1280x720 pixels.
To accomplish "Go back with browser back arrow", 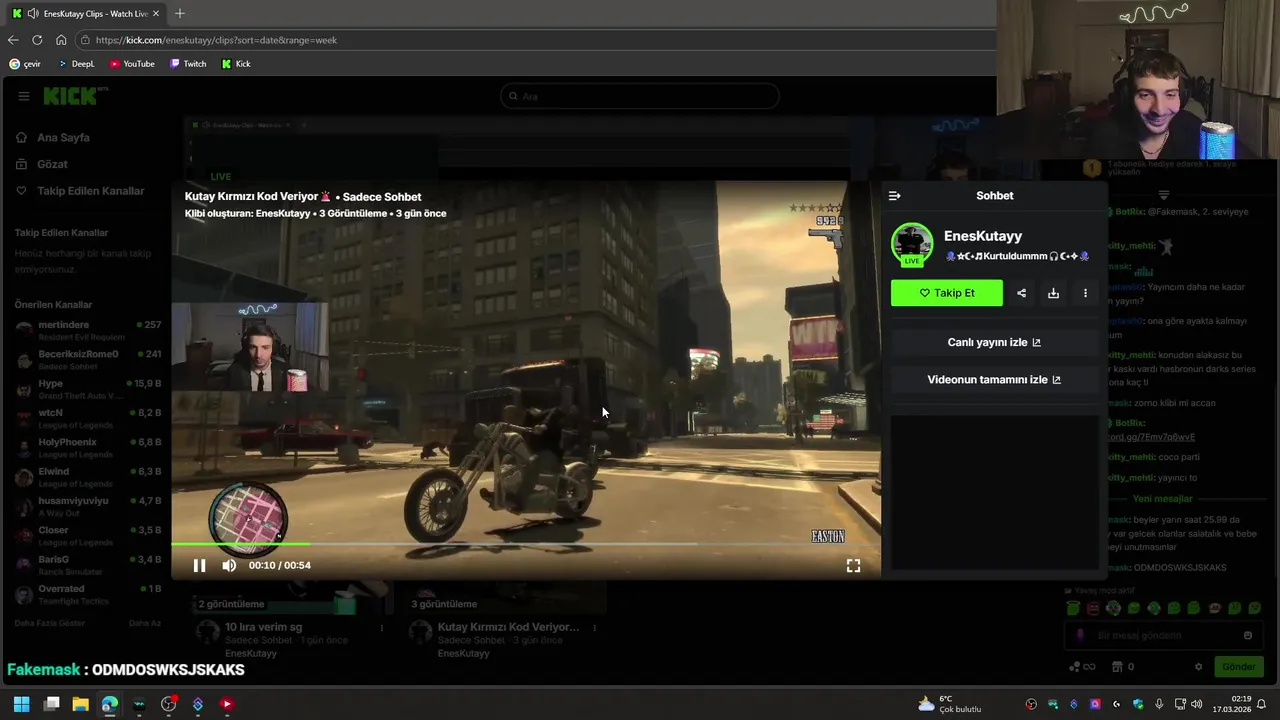I will click(13, 40).
